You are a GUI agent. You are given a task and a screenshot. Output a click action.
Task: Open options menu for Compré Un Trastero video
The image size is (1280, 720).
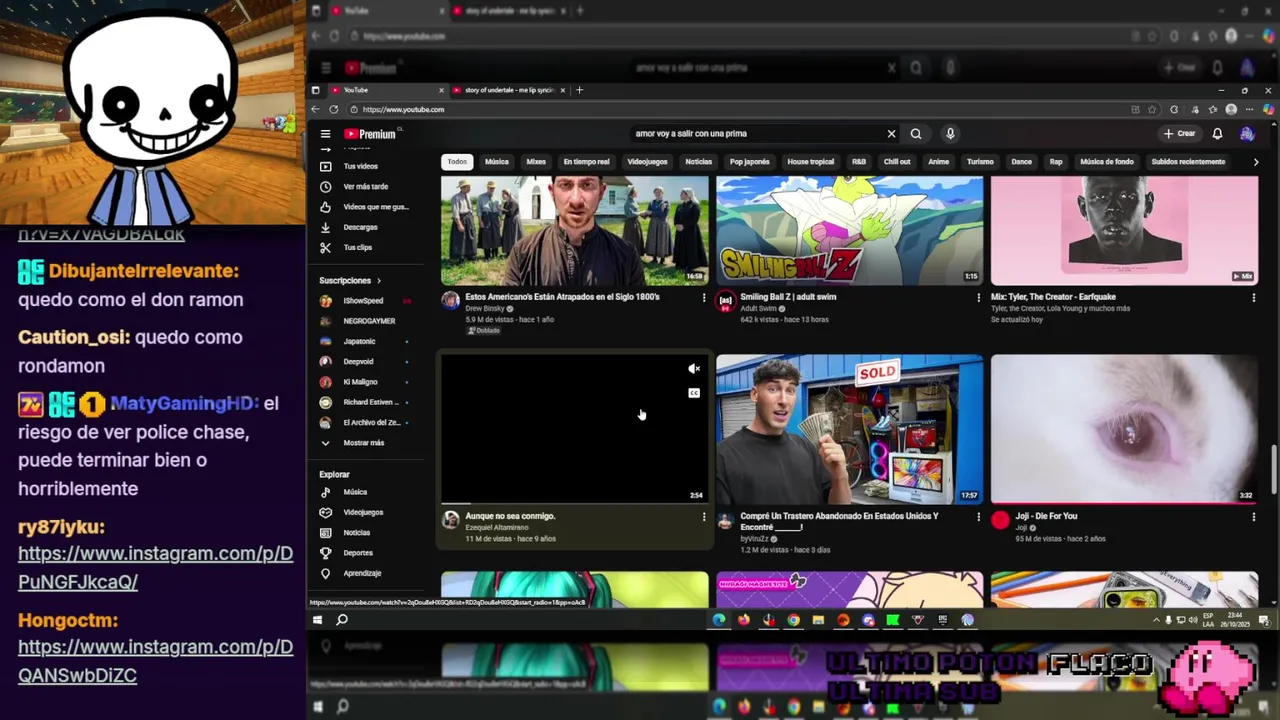click(979, 517)
